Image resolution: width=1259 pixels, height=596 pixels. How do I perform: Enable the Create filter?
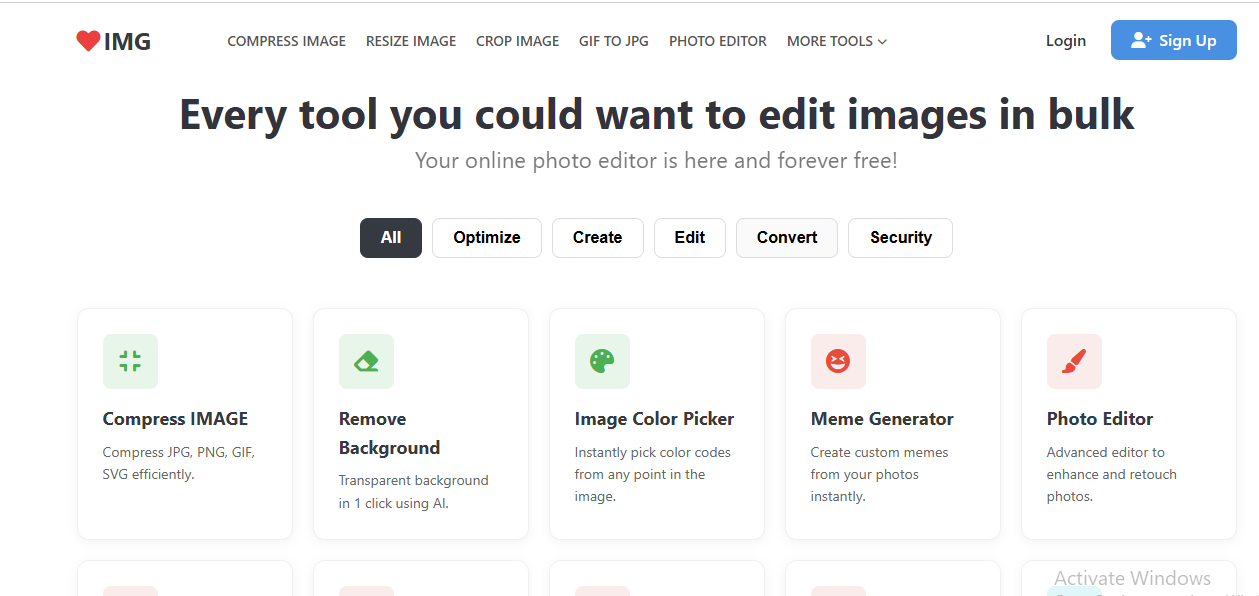(x=597, y=237)
